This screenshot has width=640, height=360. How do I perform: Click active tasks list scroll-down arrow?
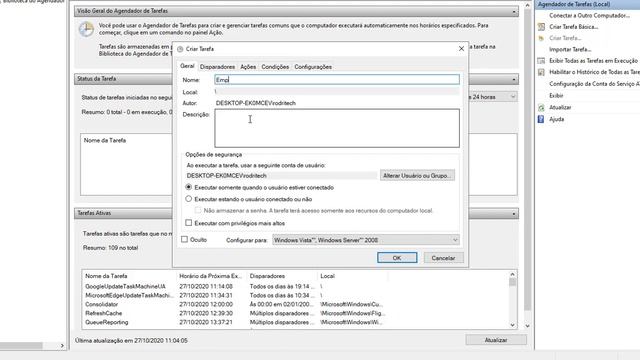pos(513,325)
